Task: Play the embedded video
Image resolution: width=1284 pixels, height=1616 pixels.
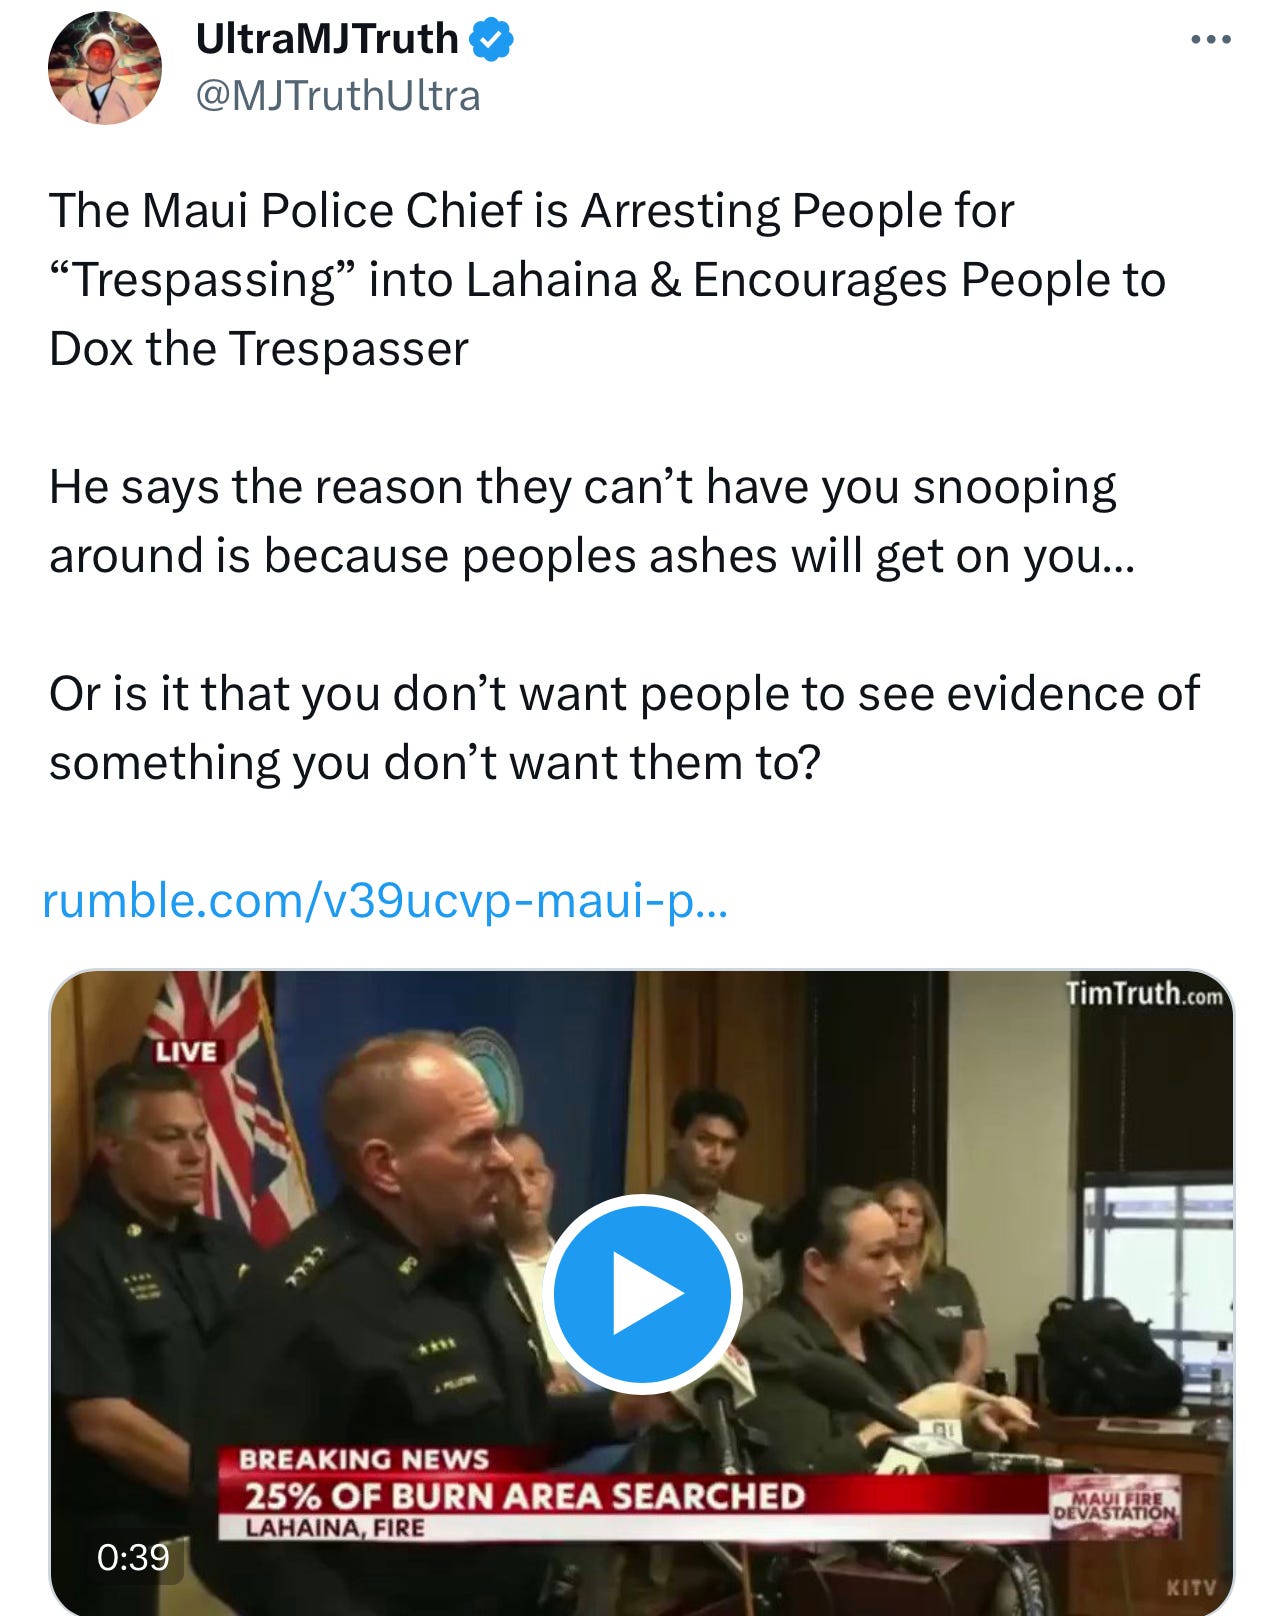Action: click(x=642, y=1293)
